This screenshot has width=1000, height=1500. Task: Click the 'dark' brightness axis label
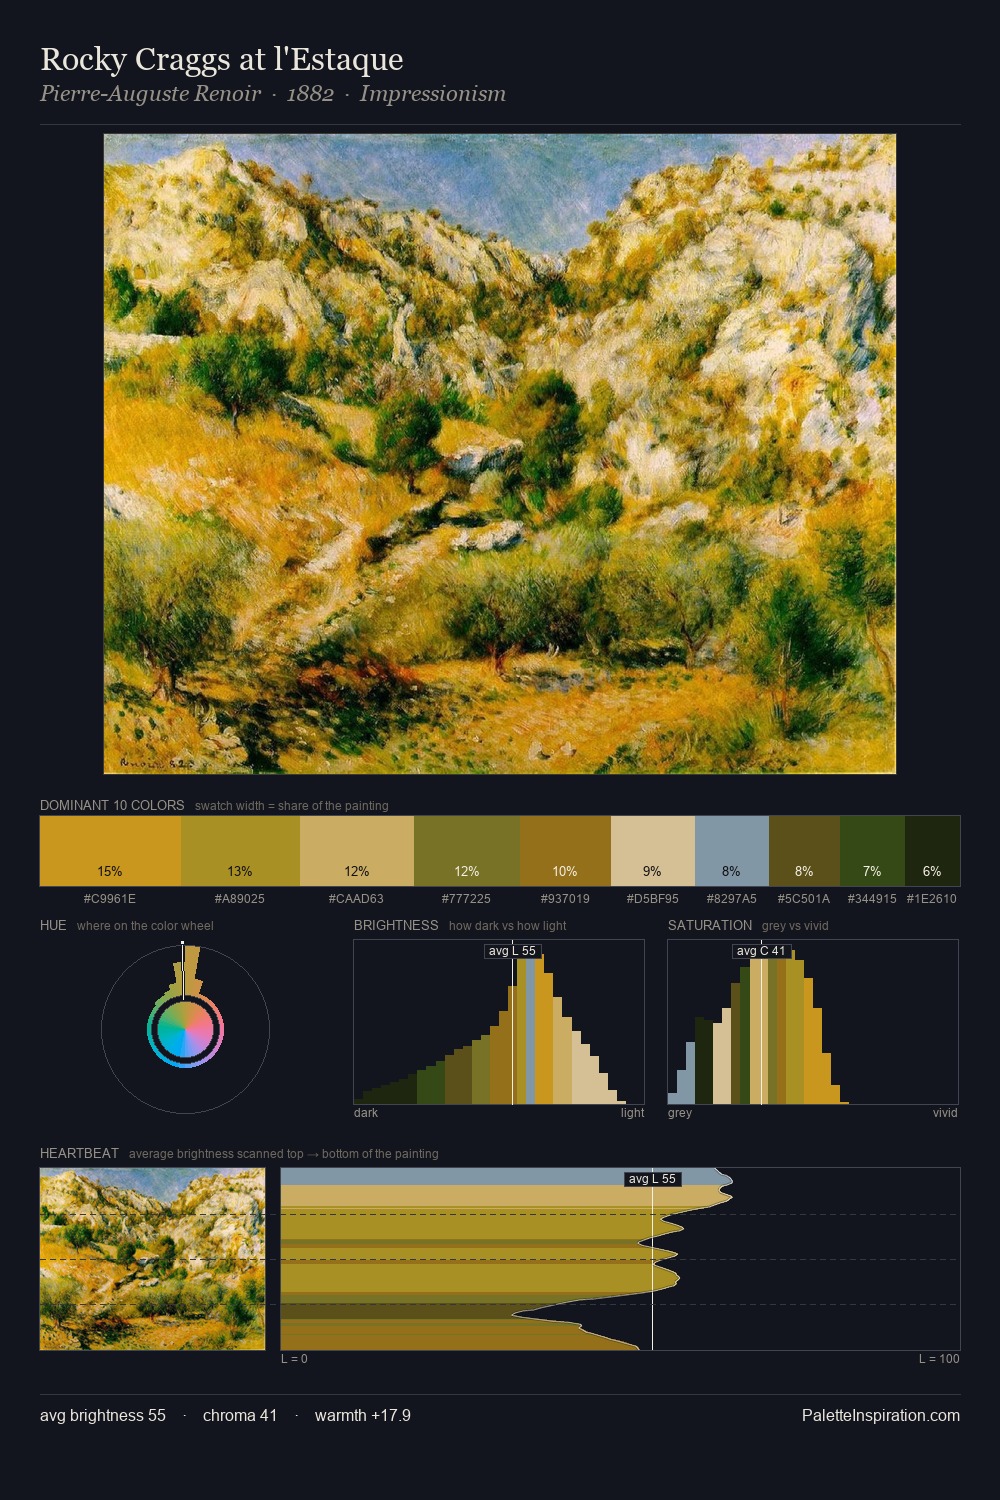click(366, 1113)
